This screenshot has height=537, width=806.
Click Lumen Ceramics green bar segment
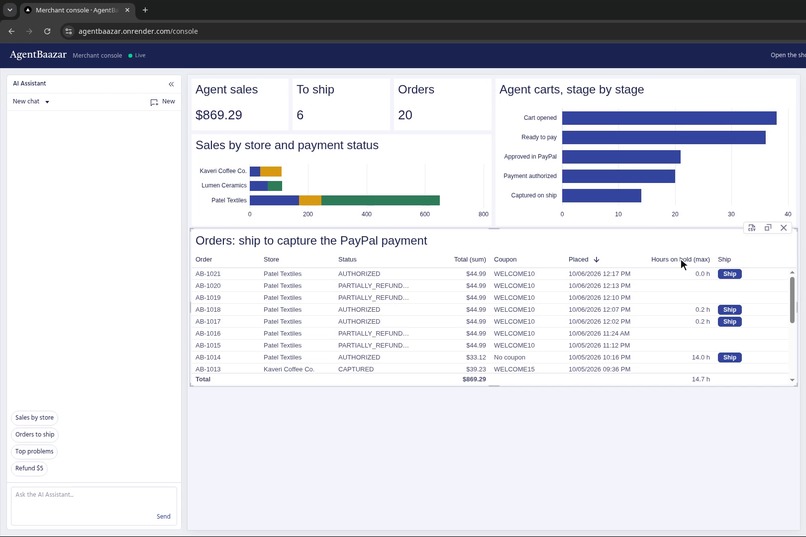pyautogui.click(x=275, y=186)
